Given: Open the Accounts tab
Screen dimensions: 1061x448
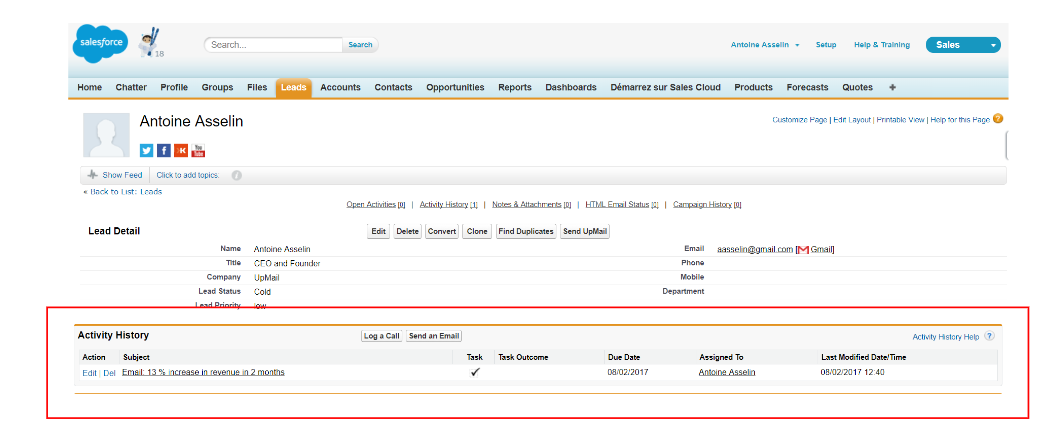Looking at the screenshot, I should click(340, 87).
